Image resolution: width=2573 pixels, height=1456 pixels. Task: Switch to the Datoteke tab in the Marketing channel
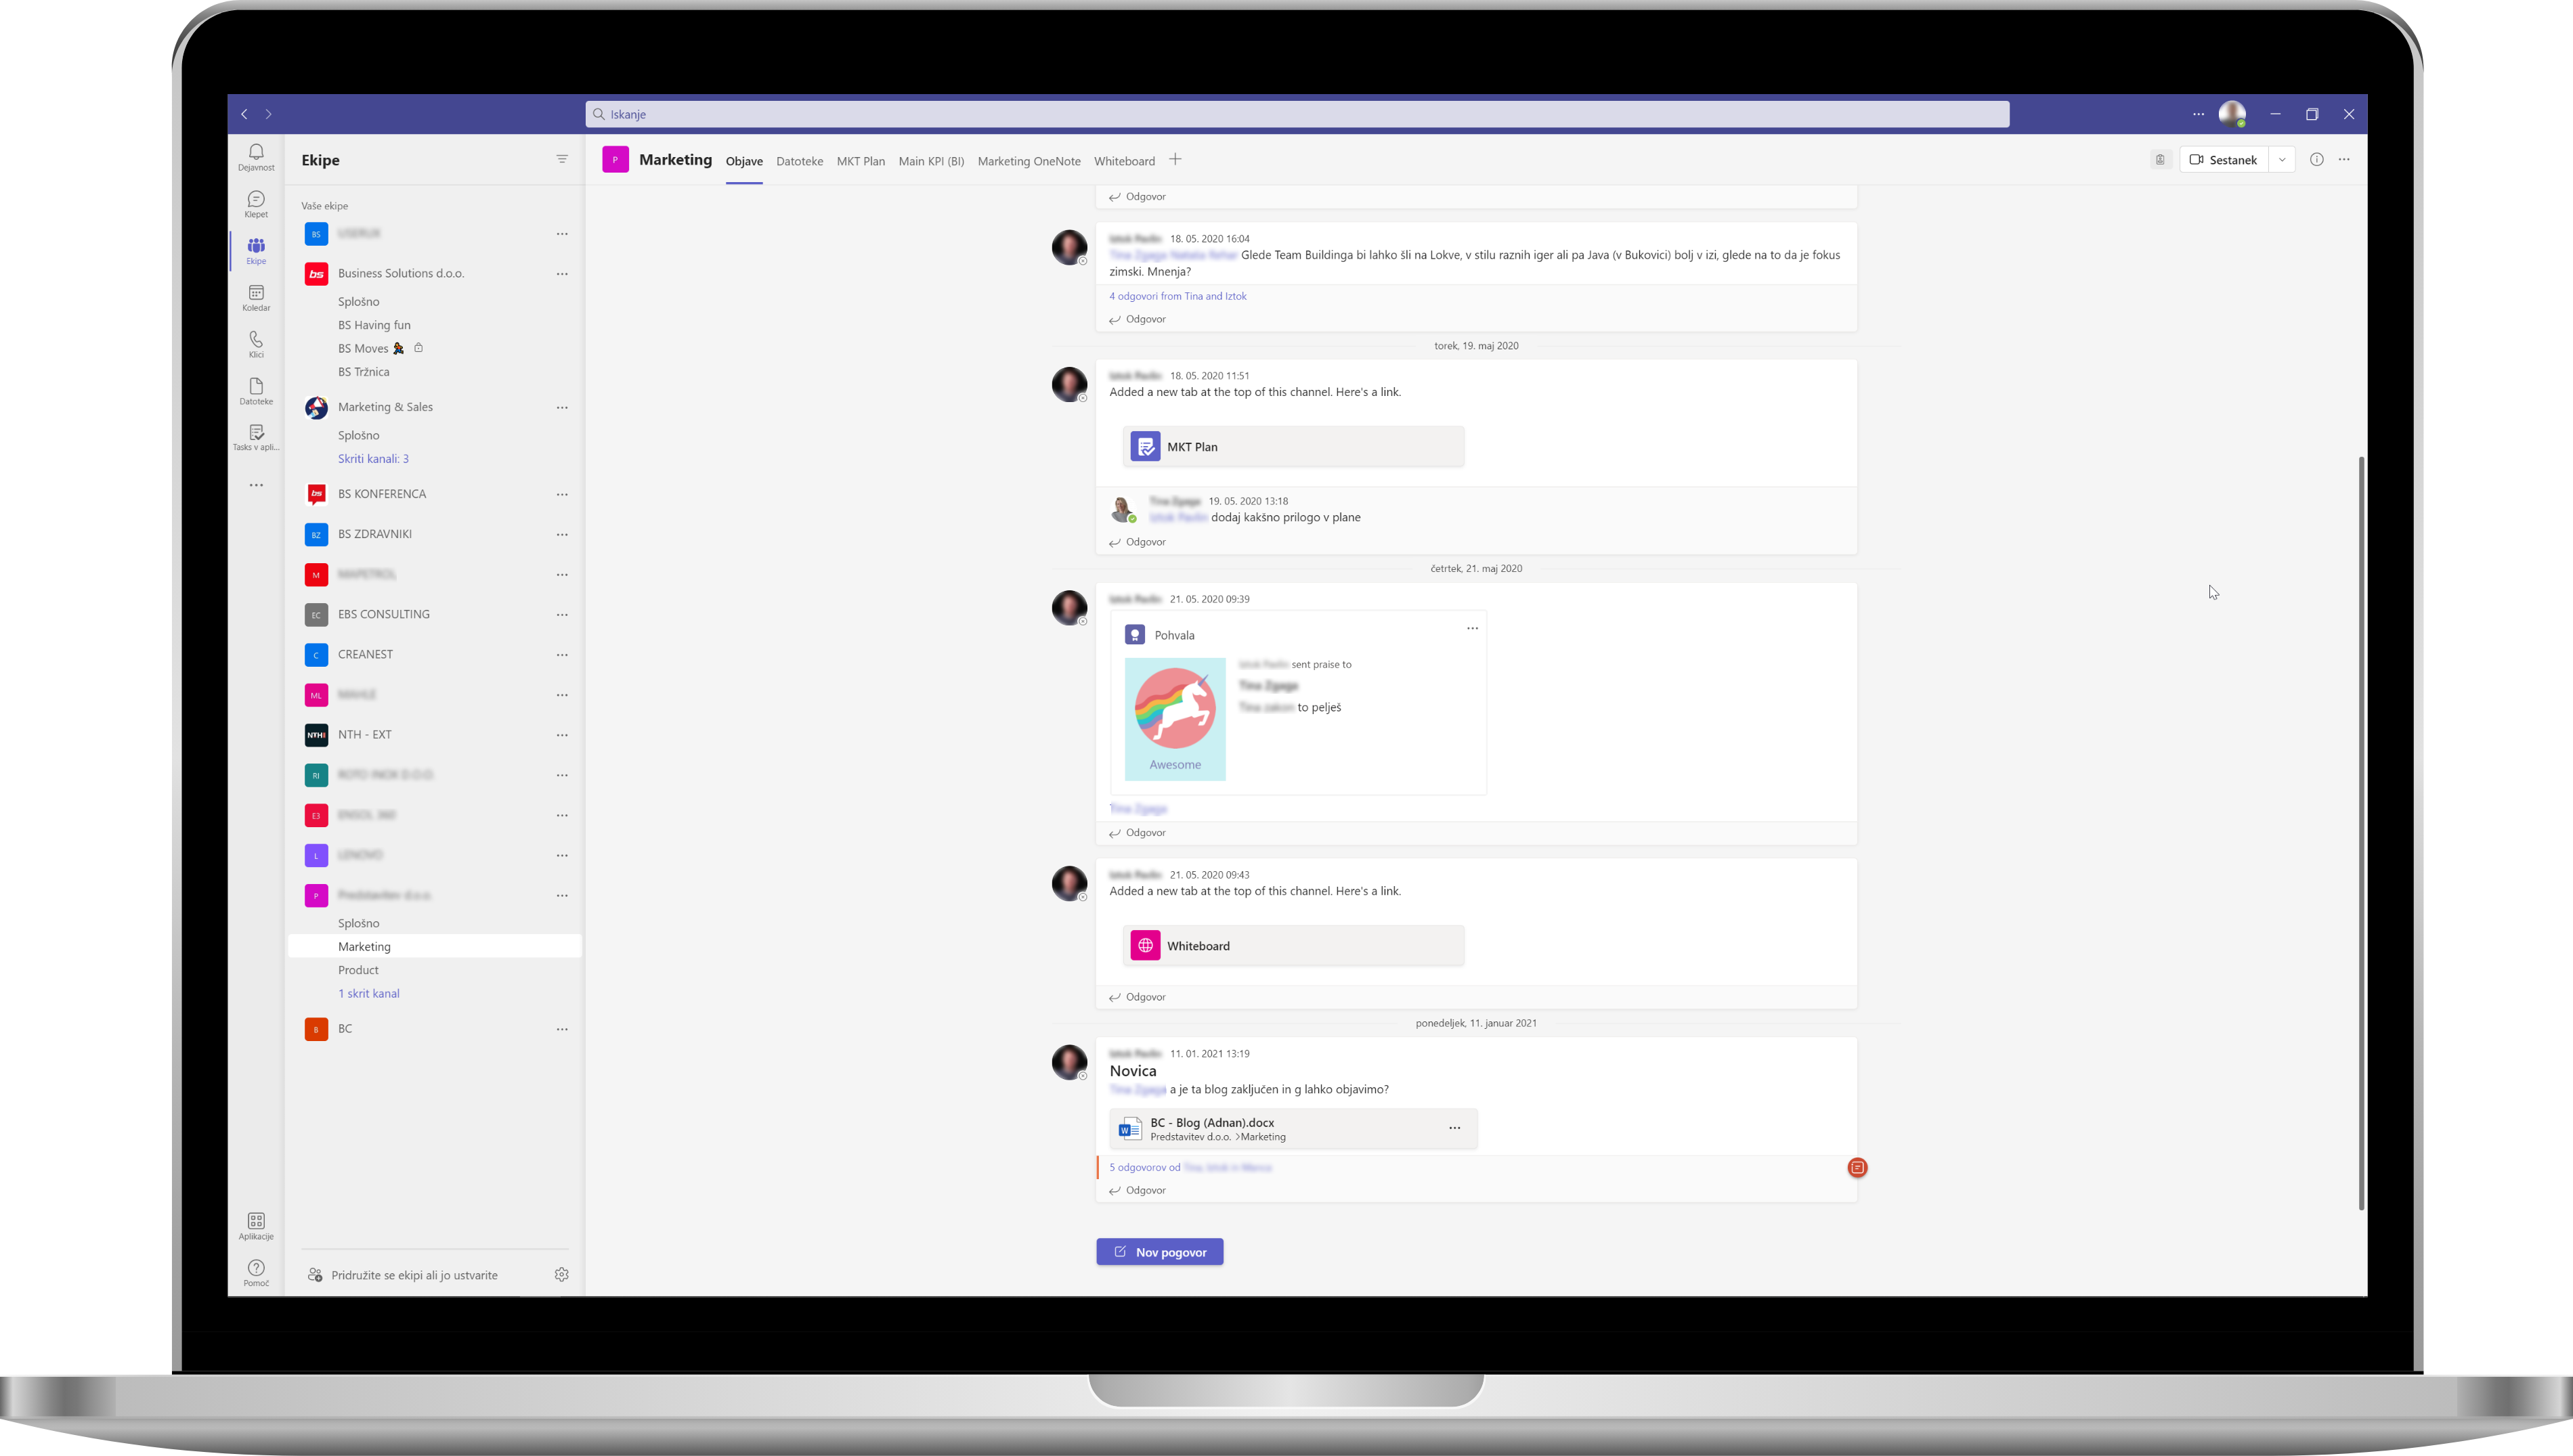pyautogui.click(x=799, y=161)
